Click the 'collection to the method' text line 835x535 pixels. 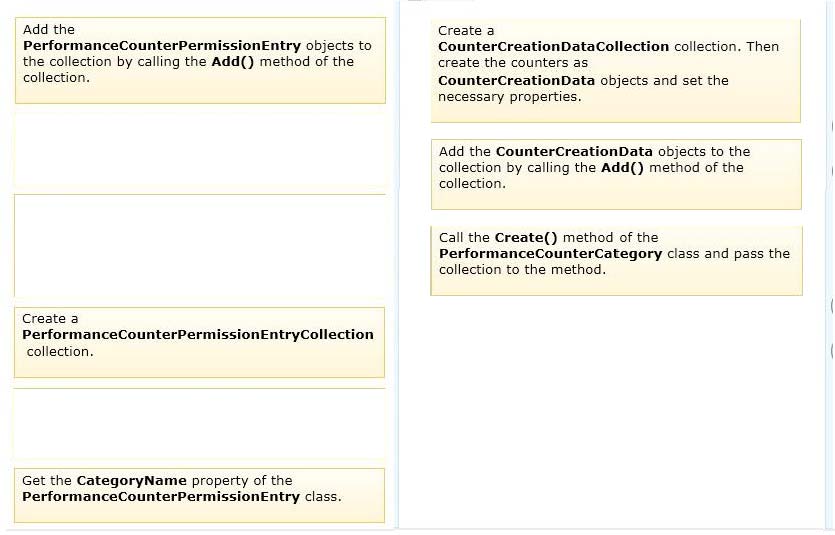[522, 270]
